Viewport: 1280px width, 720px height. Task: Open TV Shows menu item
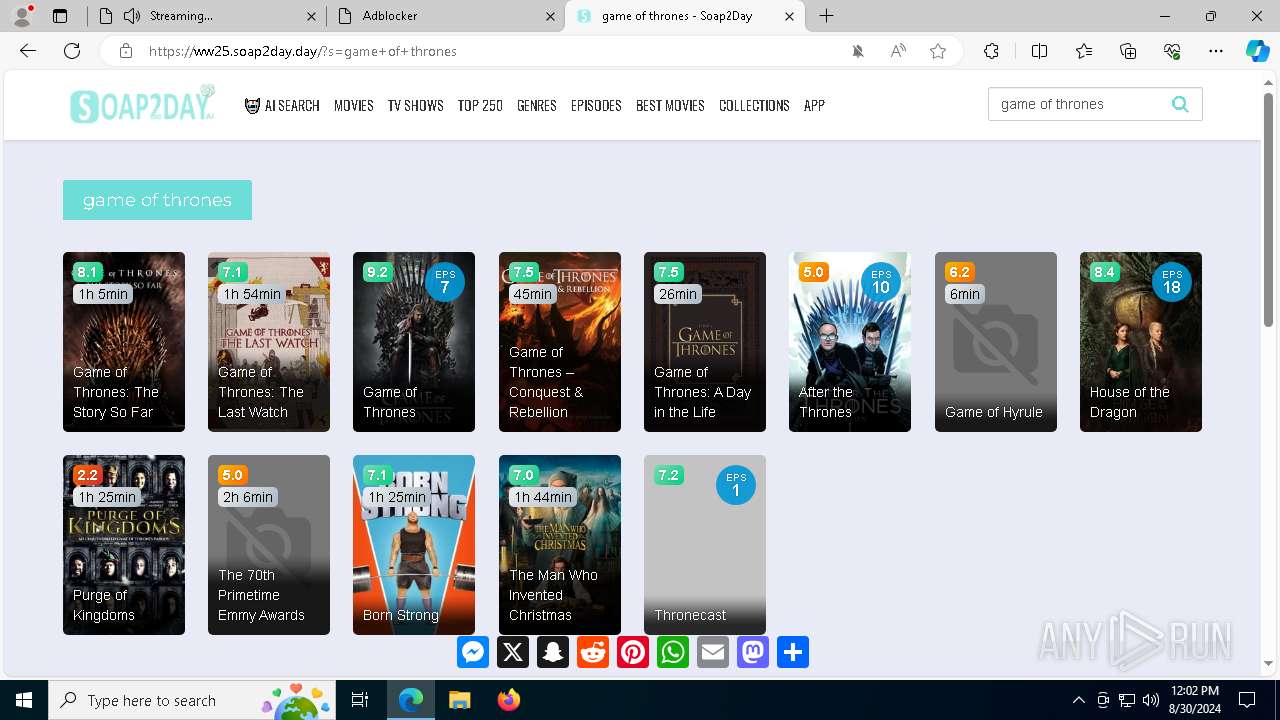pyautogui.click(x=416, y=105)
